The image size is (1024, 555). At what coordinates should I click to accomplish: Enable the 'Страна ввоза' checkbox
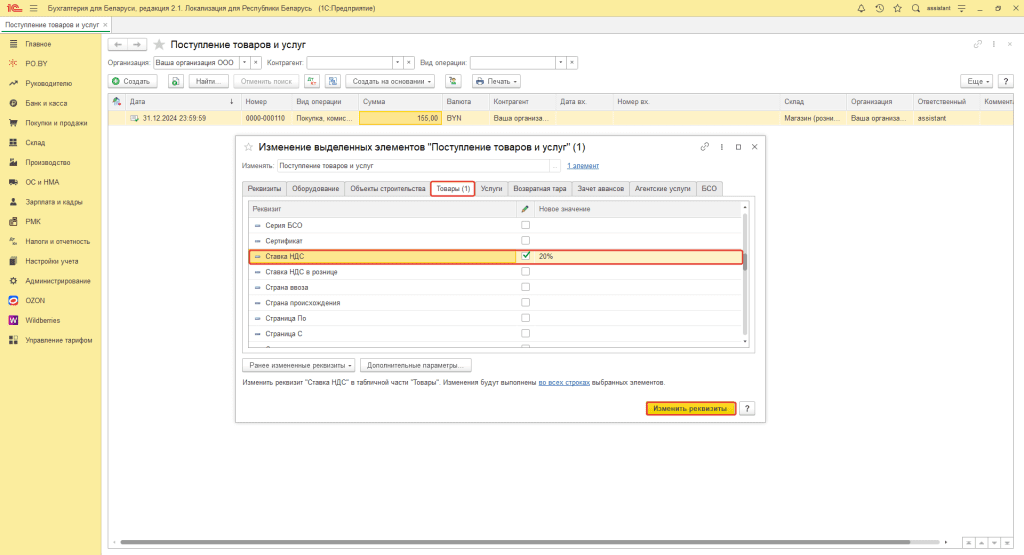tap(526, 287)
